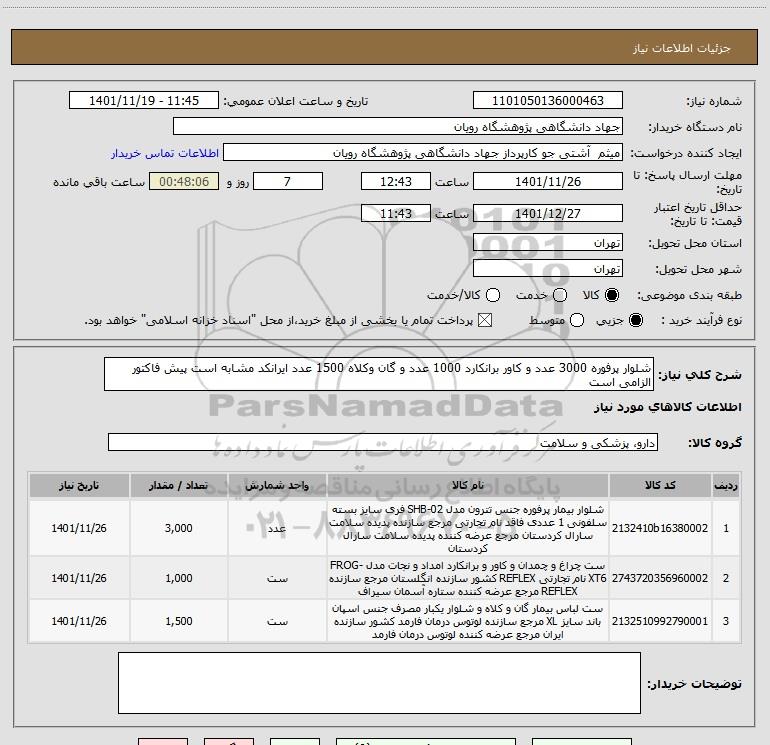Click the واحد شمارش column header

tap(277, 485)
